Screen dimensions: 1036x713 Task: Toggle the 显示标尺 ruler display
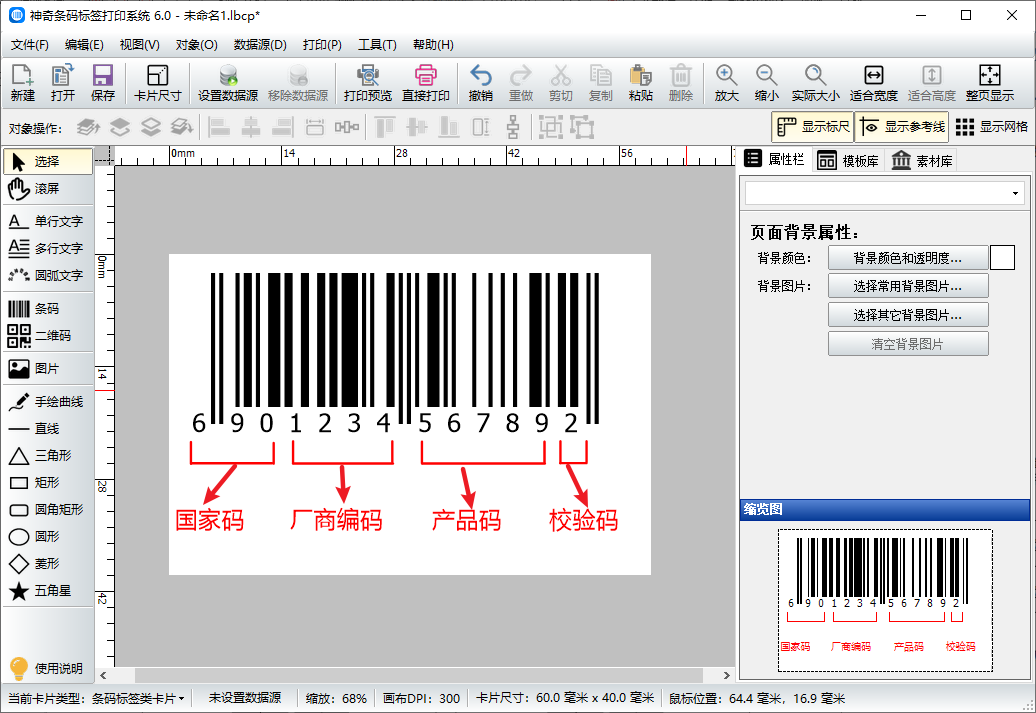point(813,127)
